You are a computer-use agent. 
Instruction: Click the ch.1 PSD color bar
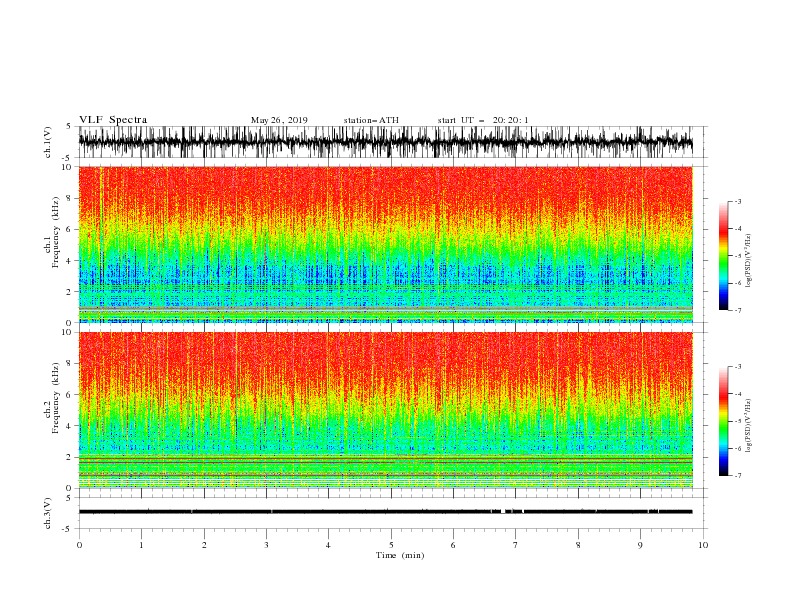724,256
